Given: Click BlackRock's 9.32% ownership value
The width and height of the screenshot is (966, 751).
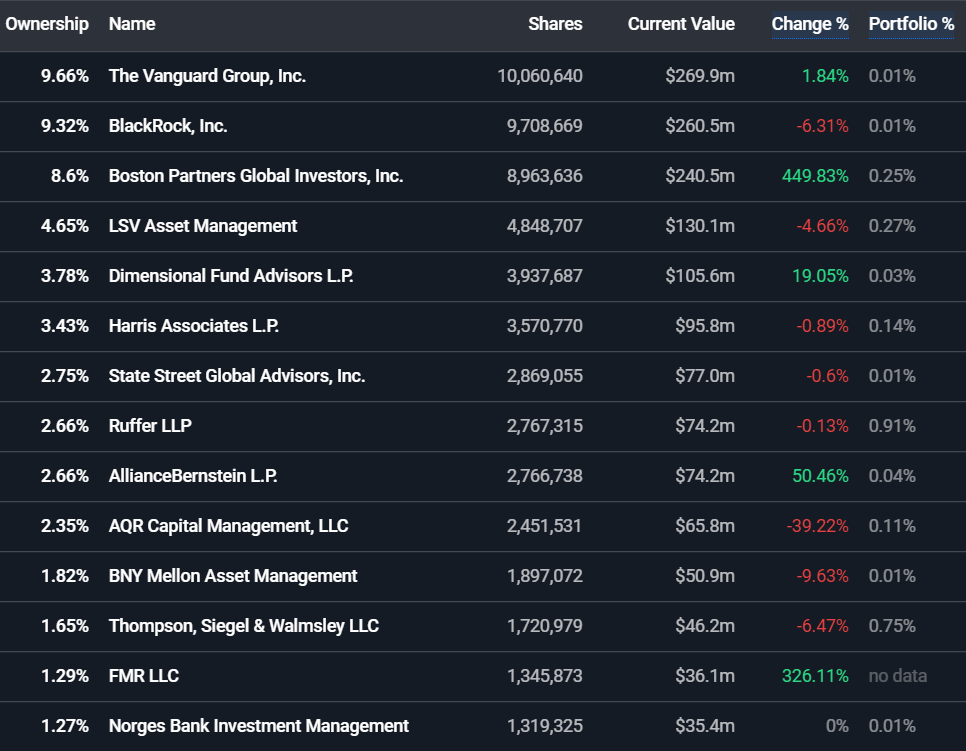Looking at the screenshot, I should point(65,126).
